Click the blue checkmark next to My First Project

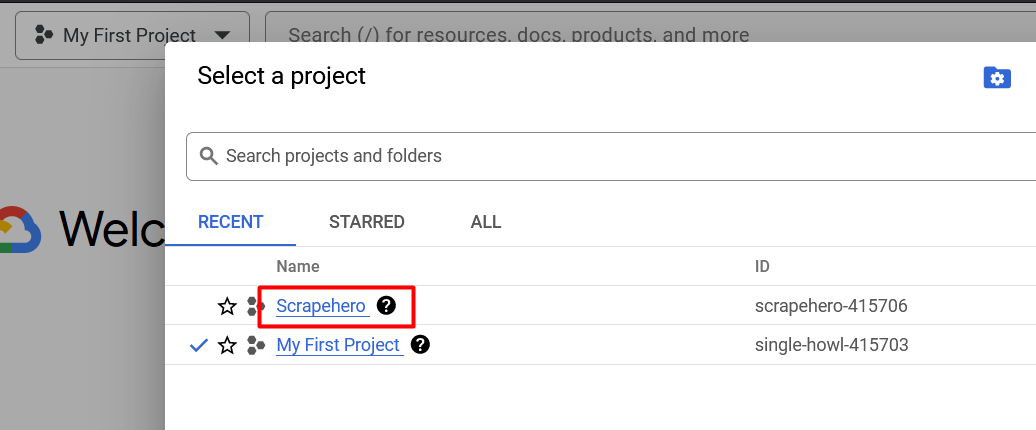coord(199,345)
